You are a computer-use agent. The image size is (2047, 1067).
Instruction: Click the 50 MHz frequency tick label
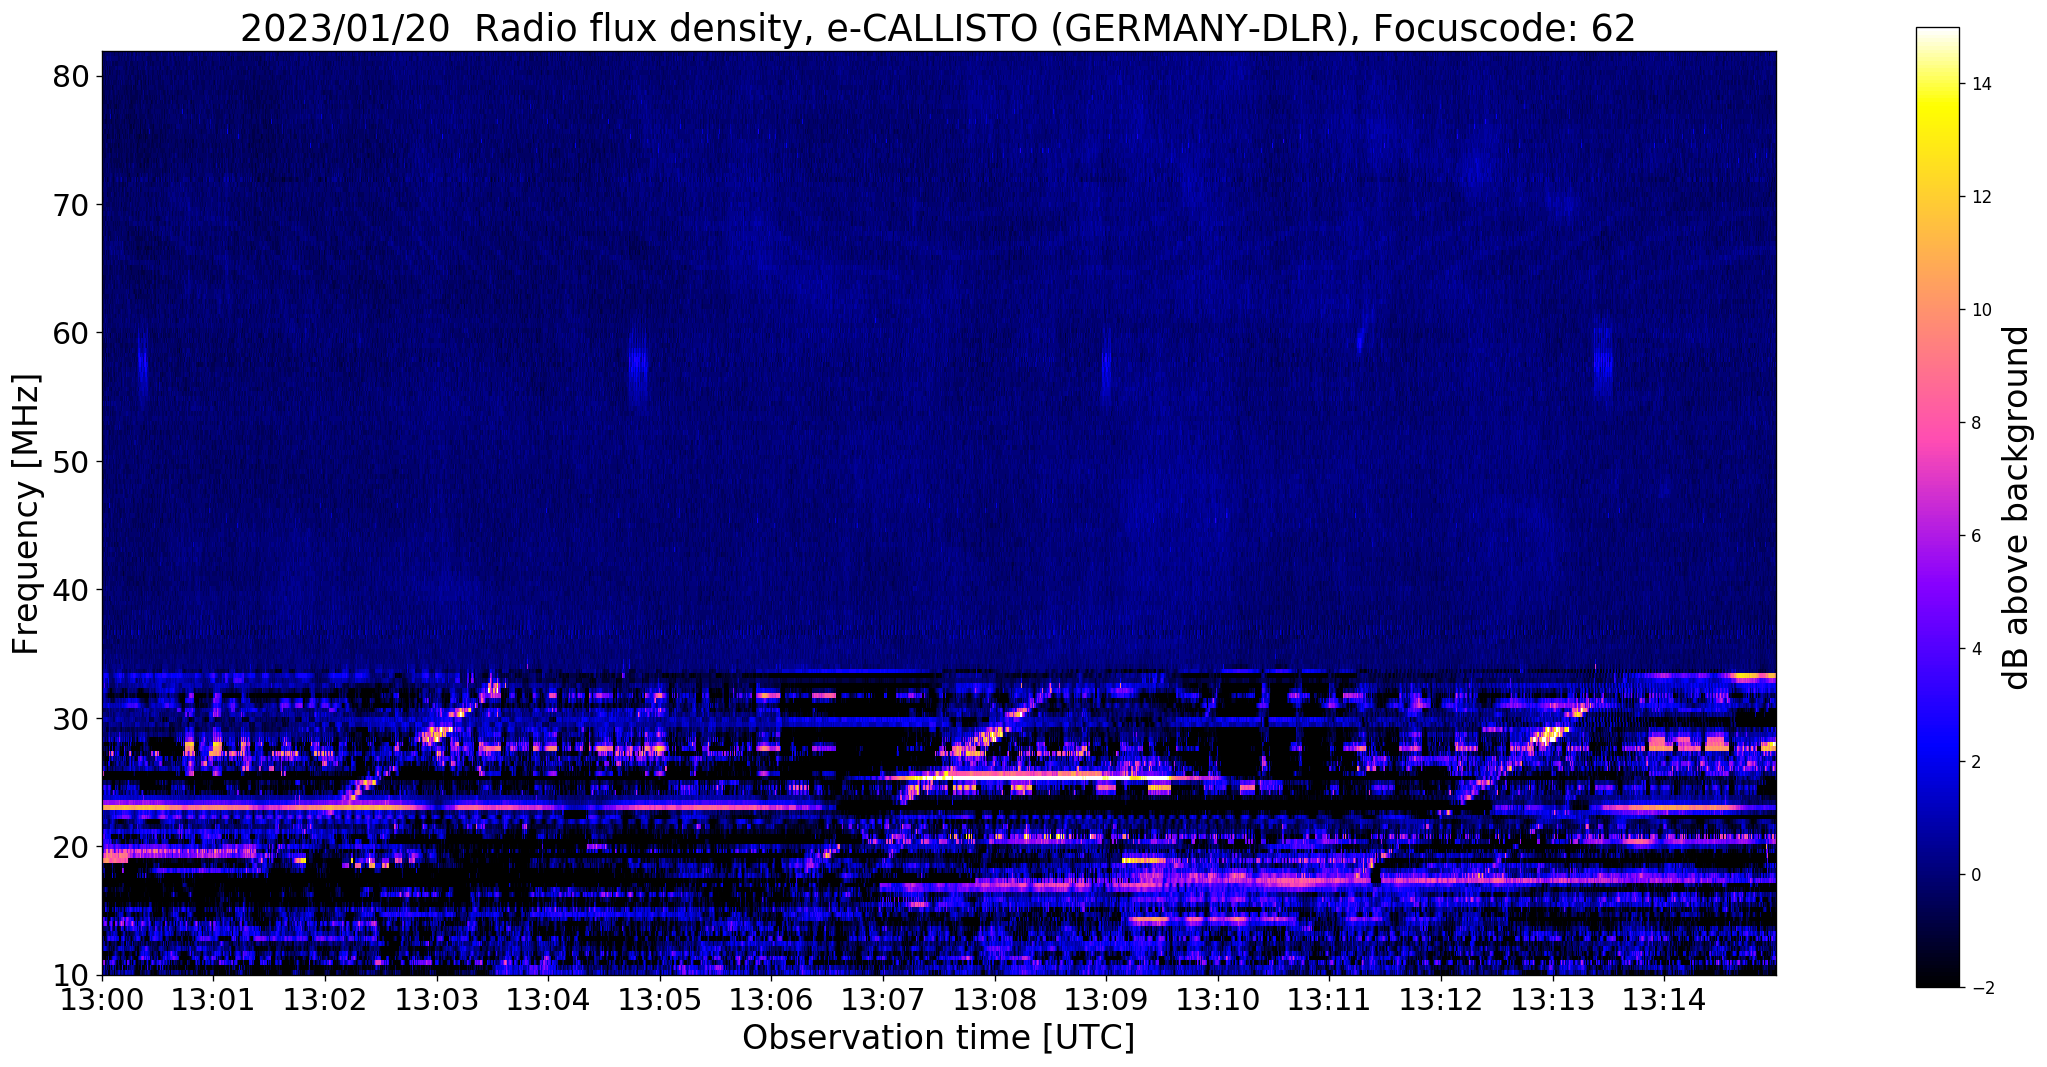pos(72,461)
